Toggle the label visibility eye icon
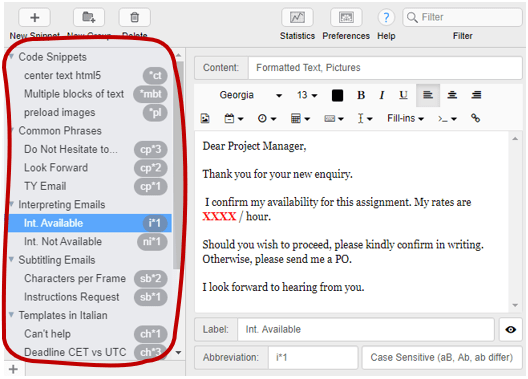 (510, 330)
